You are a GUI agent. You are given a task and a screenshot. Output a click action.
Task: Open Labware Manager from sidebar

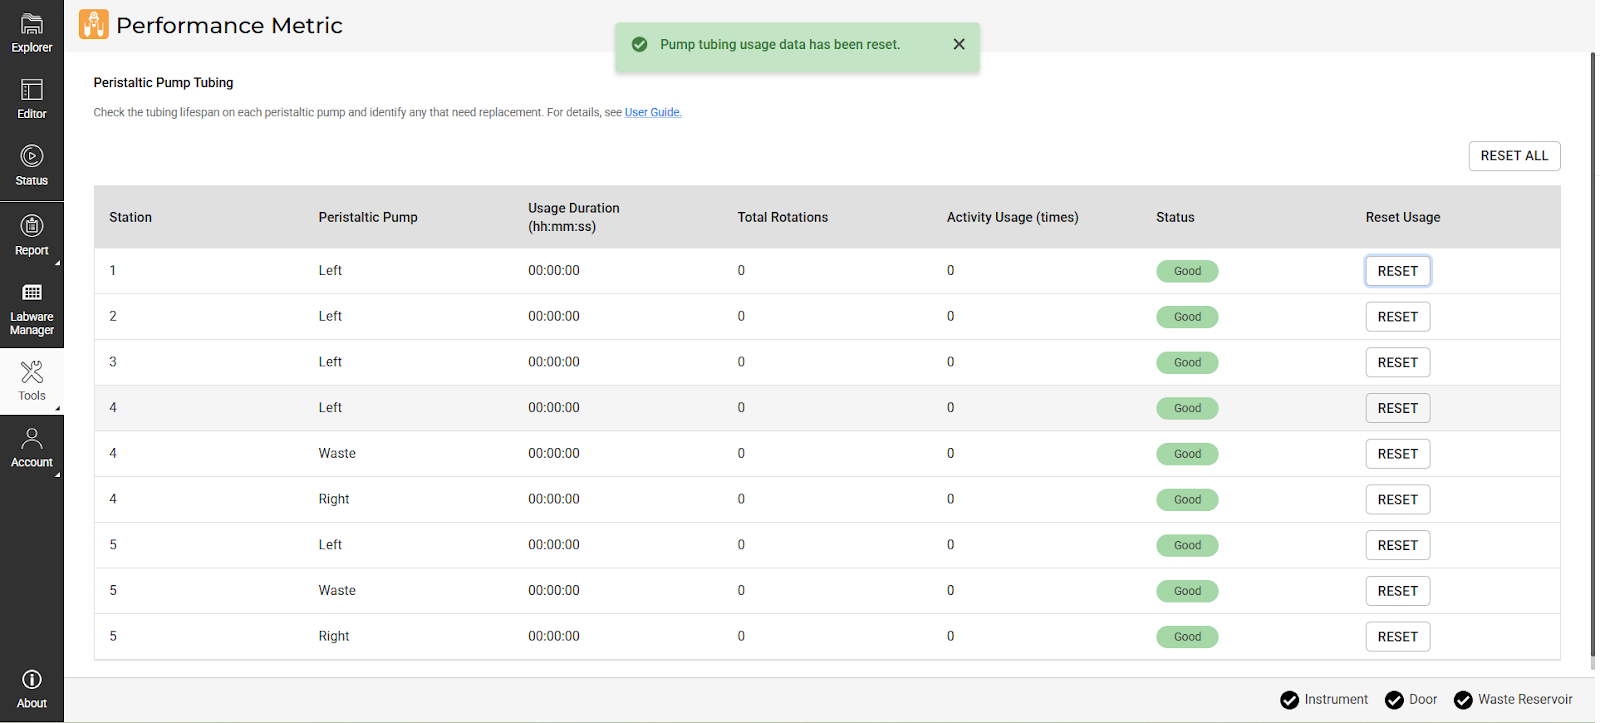(x=32, y=307)
